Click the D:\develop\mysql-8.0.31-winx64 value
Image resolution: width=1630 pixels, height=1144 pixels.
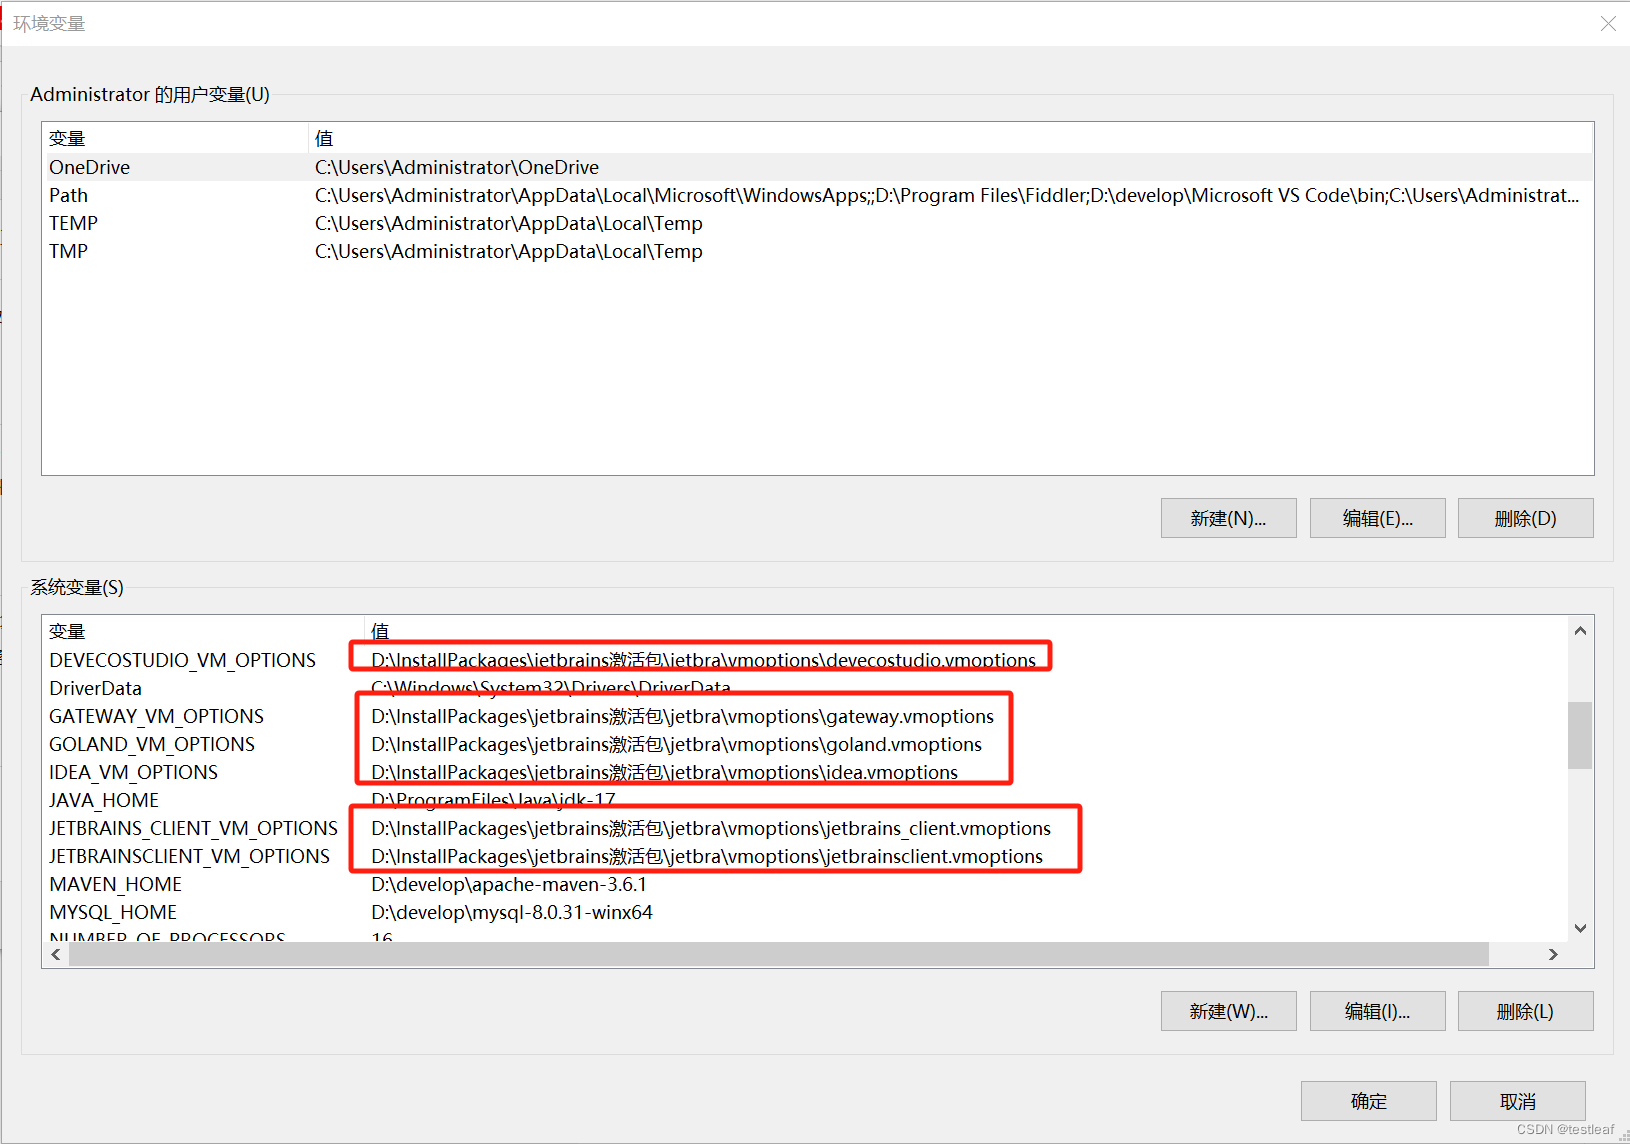[512, 912]
